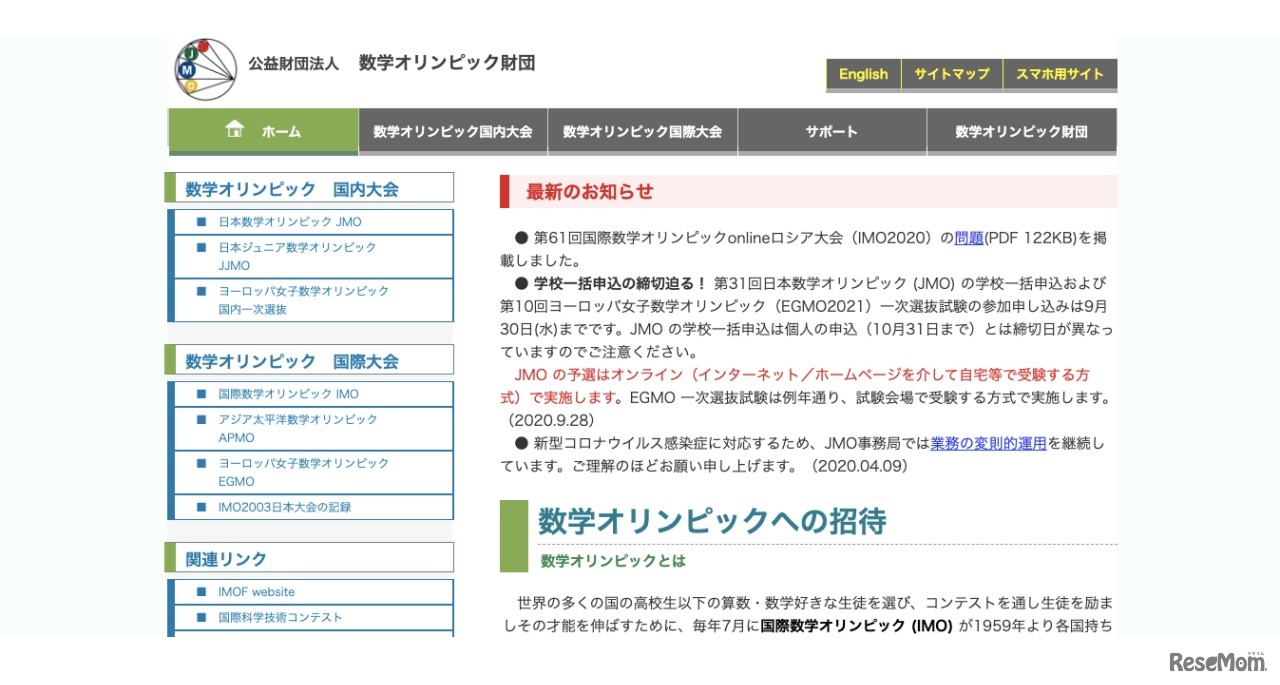Open the スマホ用サイト version

pyautogui.click(x=1059, y=74)
